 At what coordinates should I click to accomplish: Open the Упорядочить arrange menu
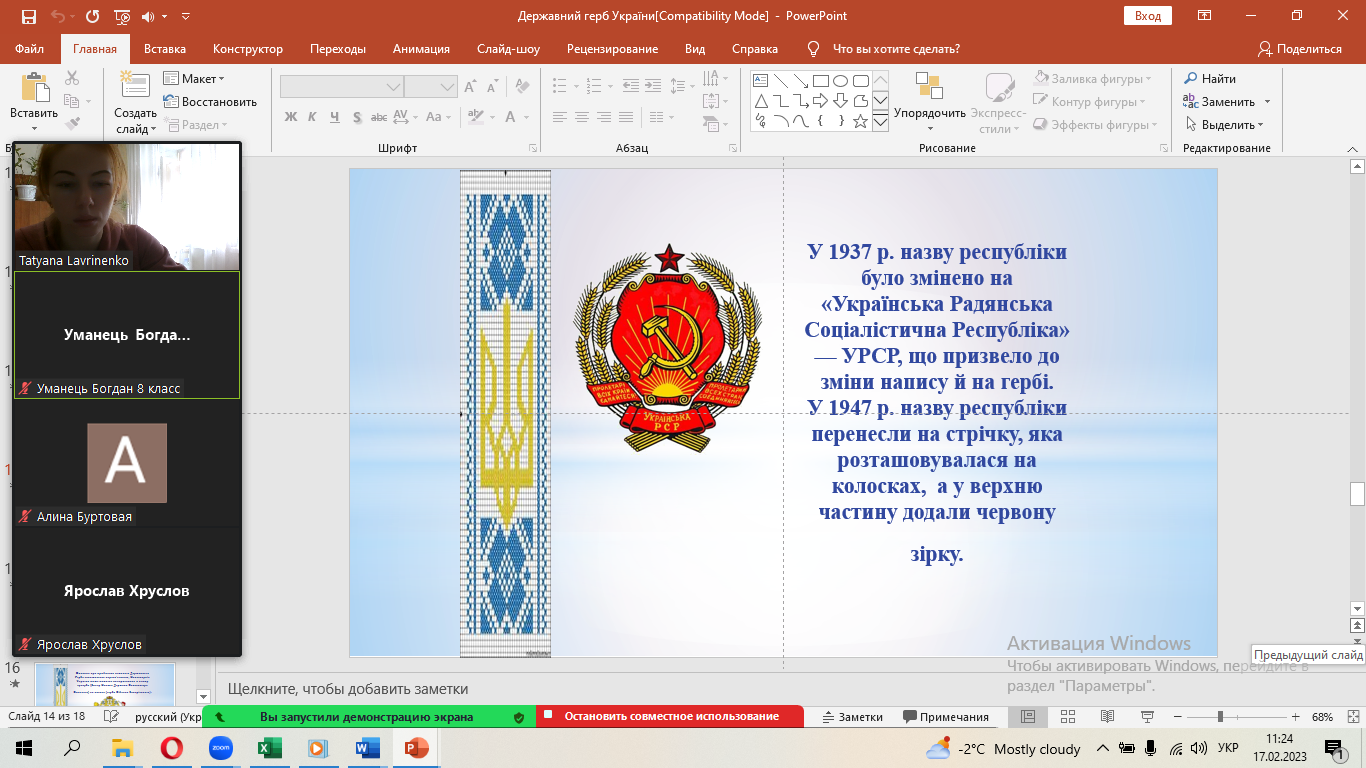click(x=930, y=101)
